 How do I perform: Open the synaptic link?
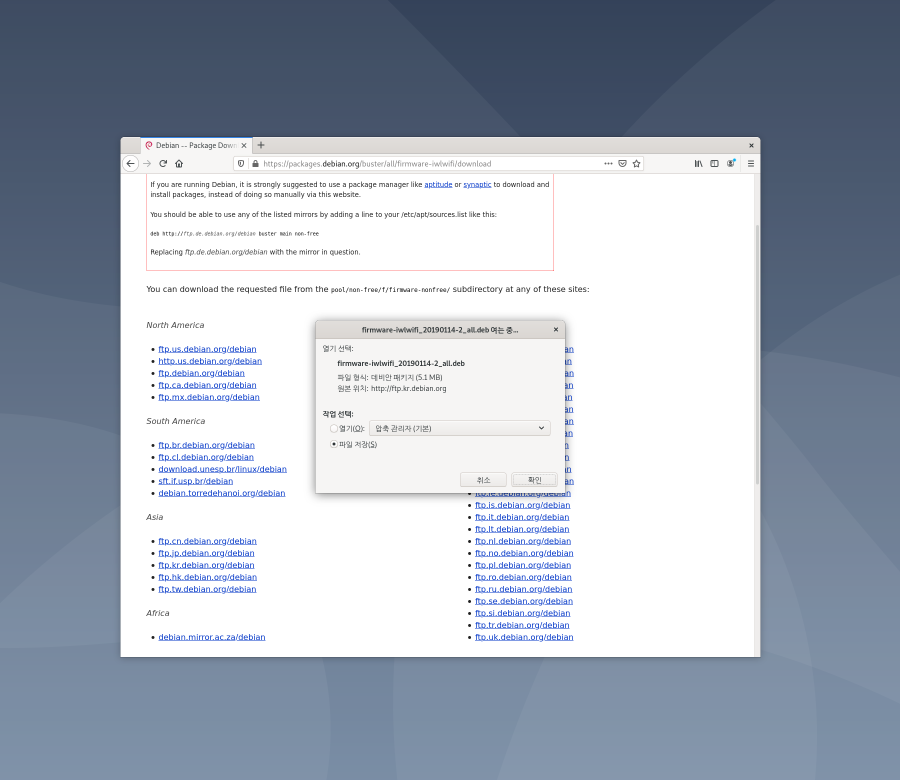pyautogui.click(x=477, y=184)
